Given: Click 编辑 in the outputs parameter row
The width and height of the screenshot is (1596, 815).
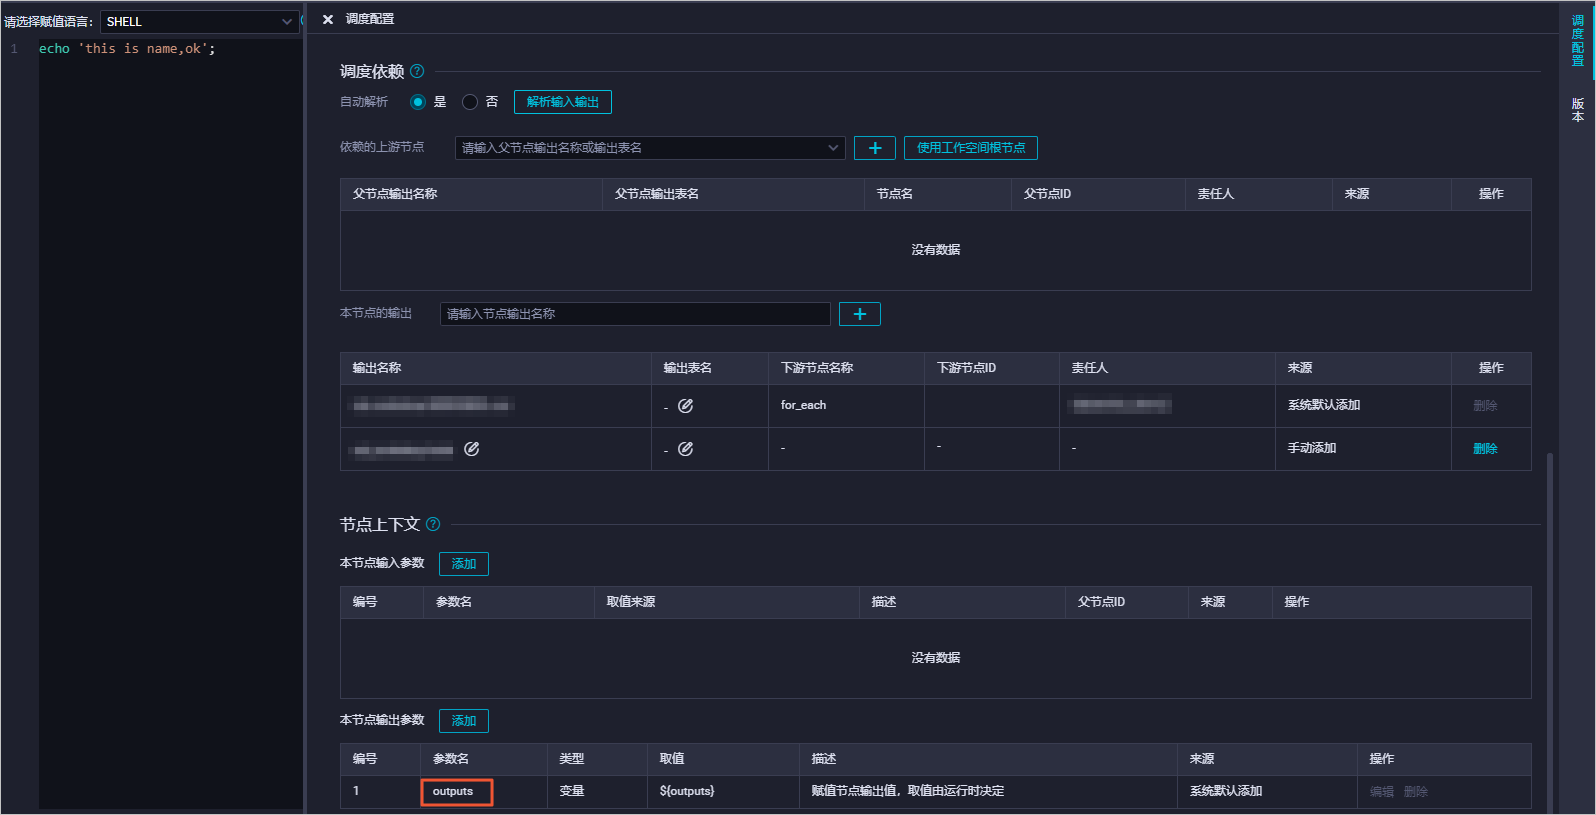Looking at the screenshot, I should (x=1382, y=792).
